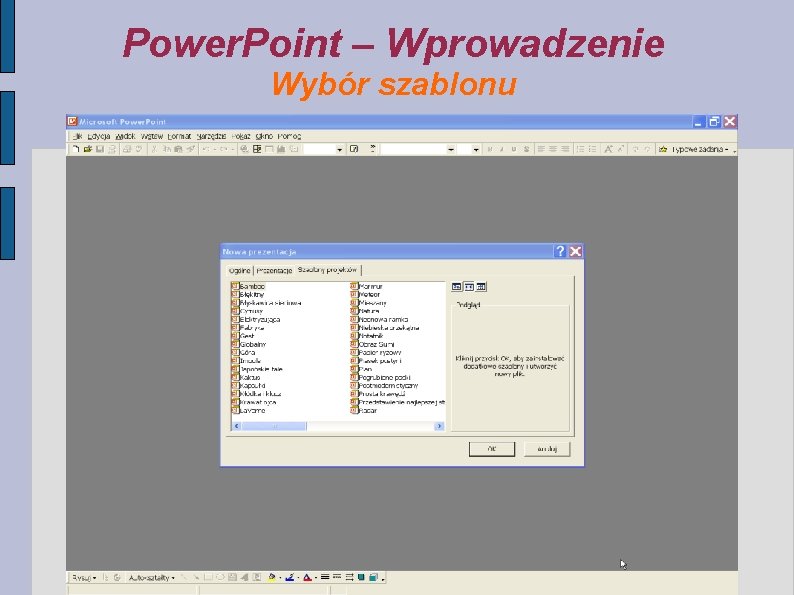Screen dimensions: 794x595
Task: Switch to the Ogólne tab
Action: 239,270
